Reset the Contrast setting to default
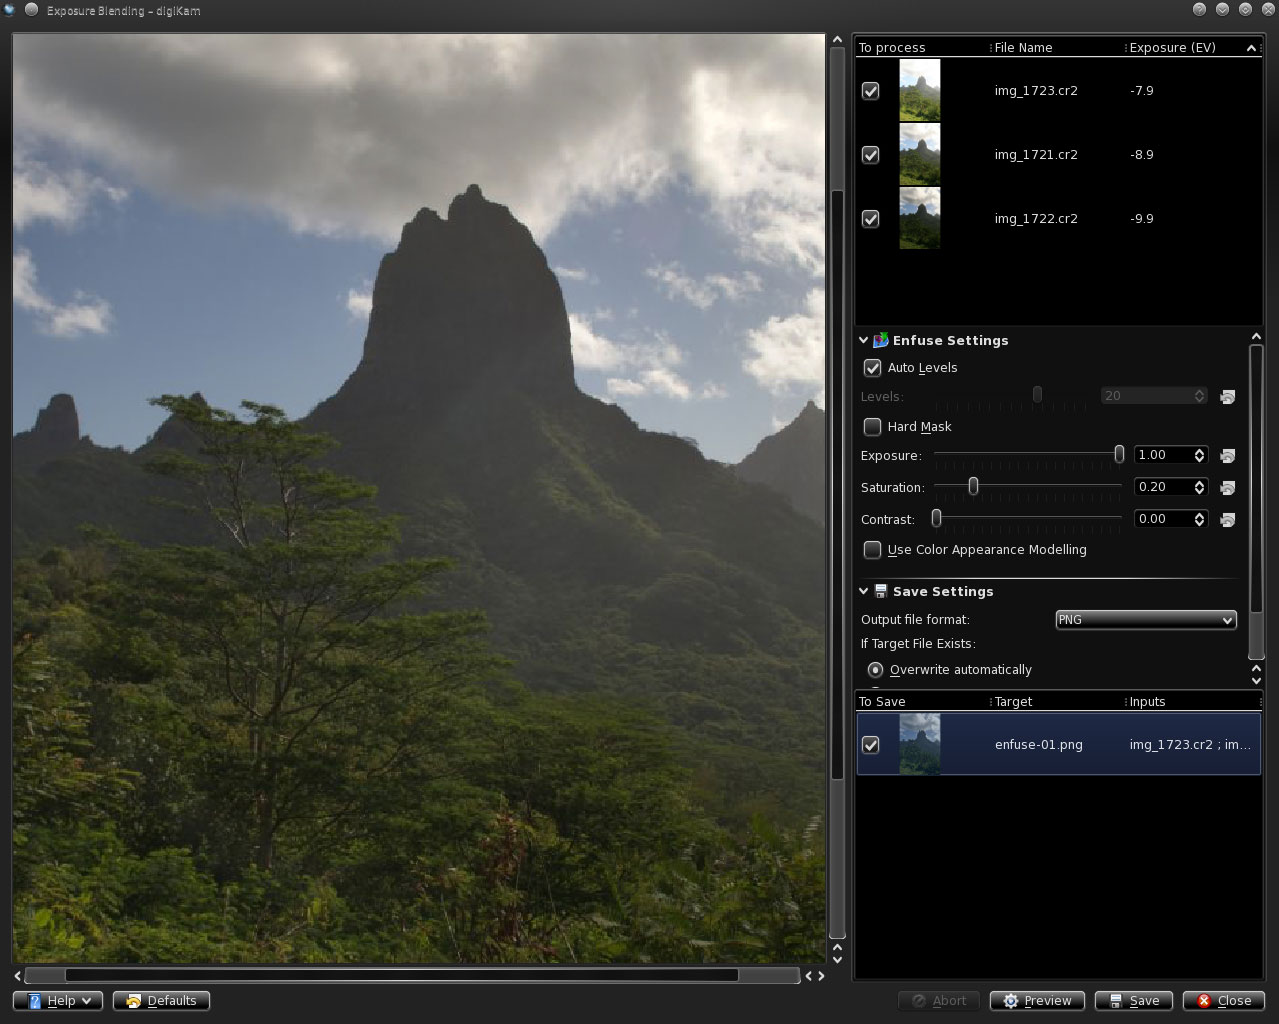Image resolution: width=1279 pixels, height=1024 pixels. pos(1227,519)
